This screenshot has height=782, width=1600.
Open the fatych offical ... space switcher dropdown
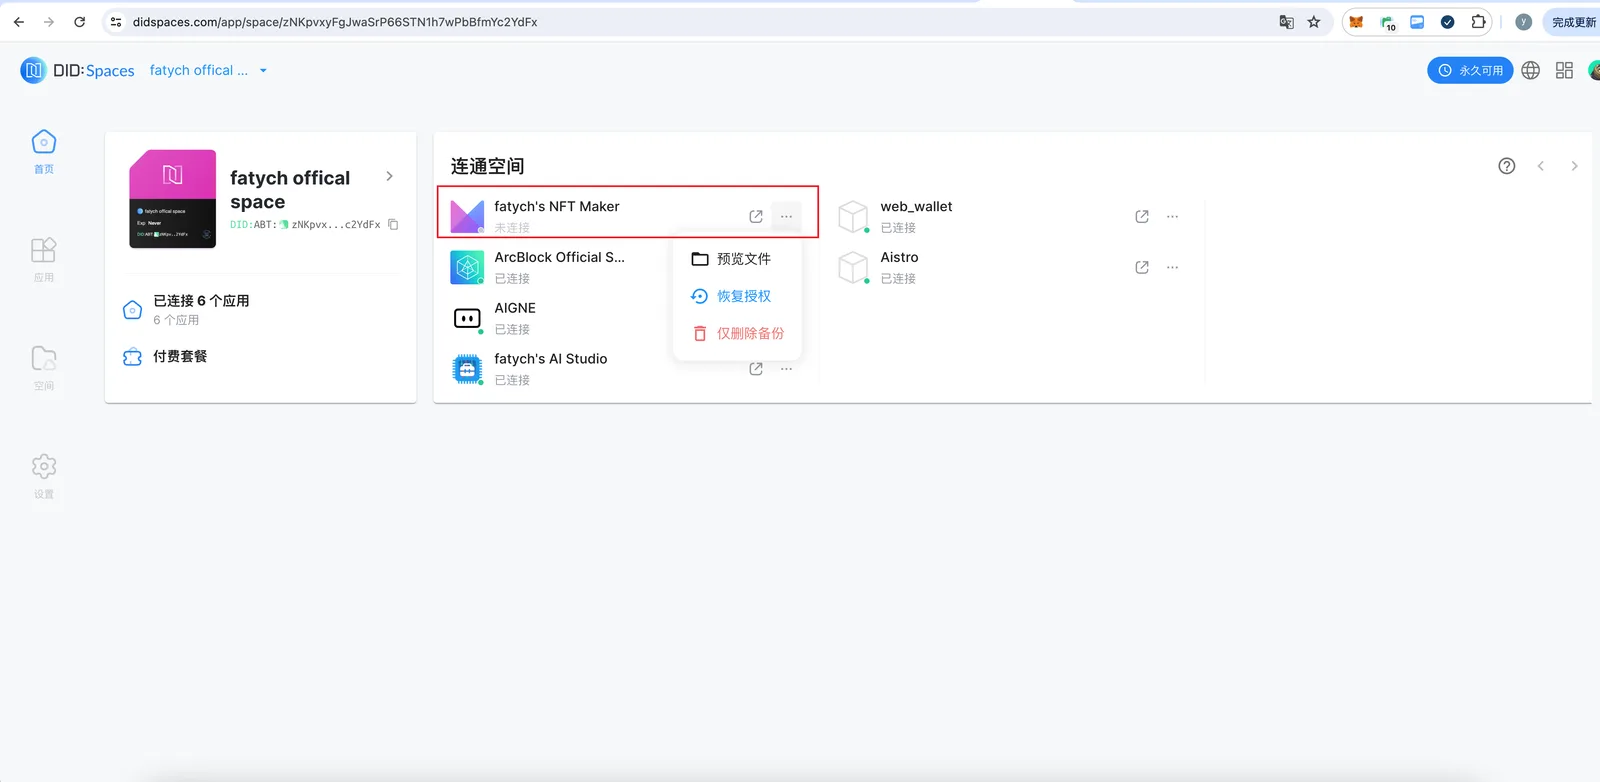[208, 70]
